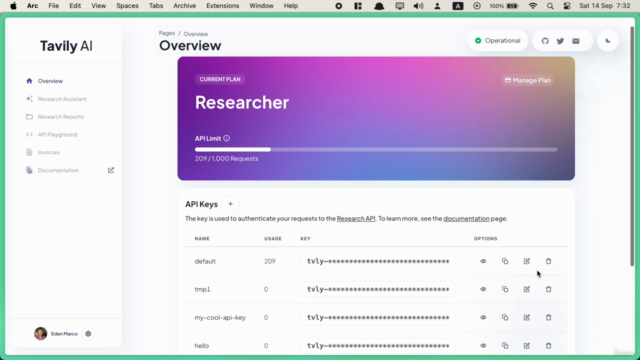Select the 'my-cool-api-key' name cell

pos(220,318)
